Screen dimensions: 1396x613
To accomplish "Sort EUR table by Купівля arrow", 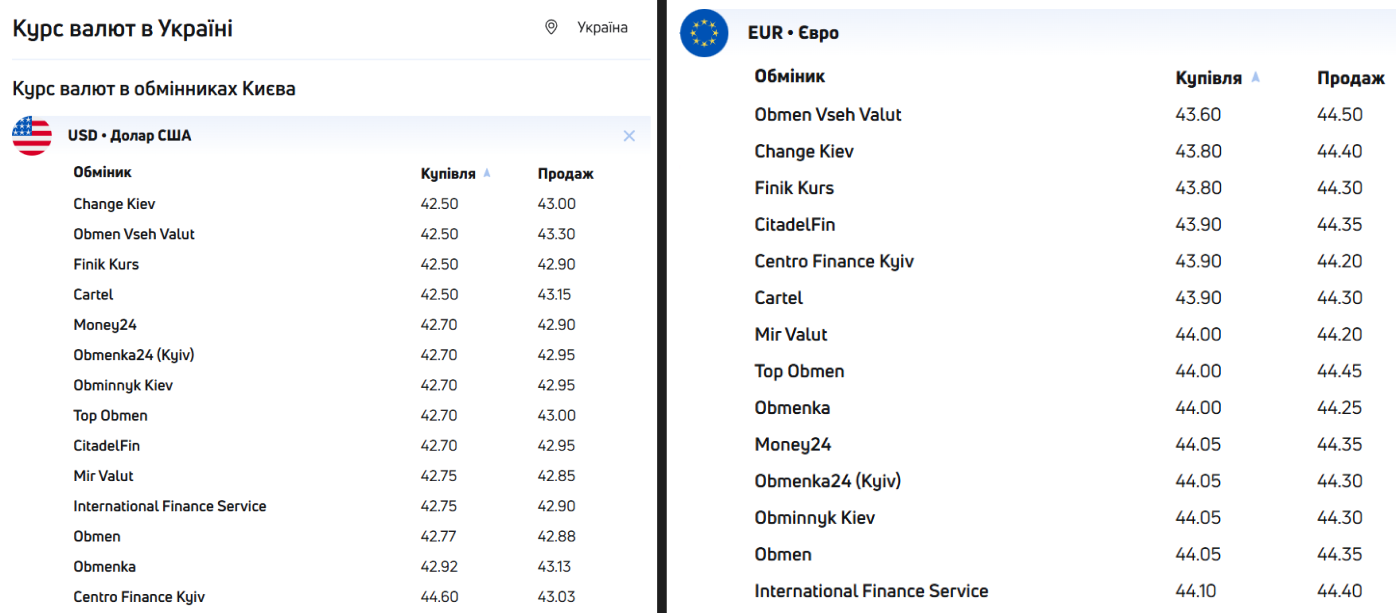I will point(1256,77).
